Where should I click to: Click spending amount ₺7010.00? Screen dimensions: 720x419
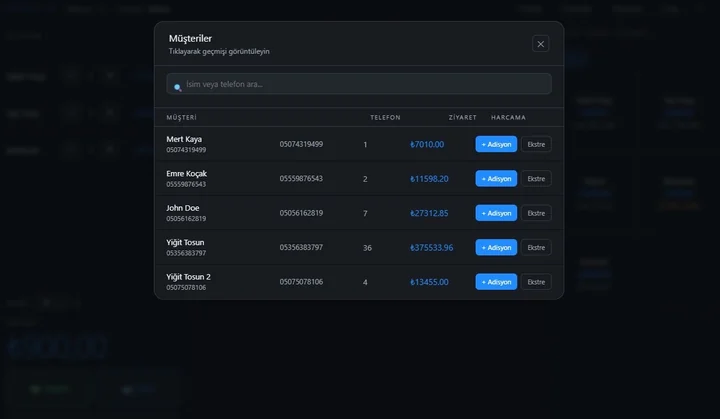click(x=427, y=145)
